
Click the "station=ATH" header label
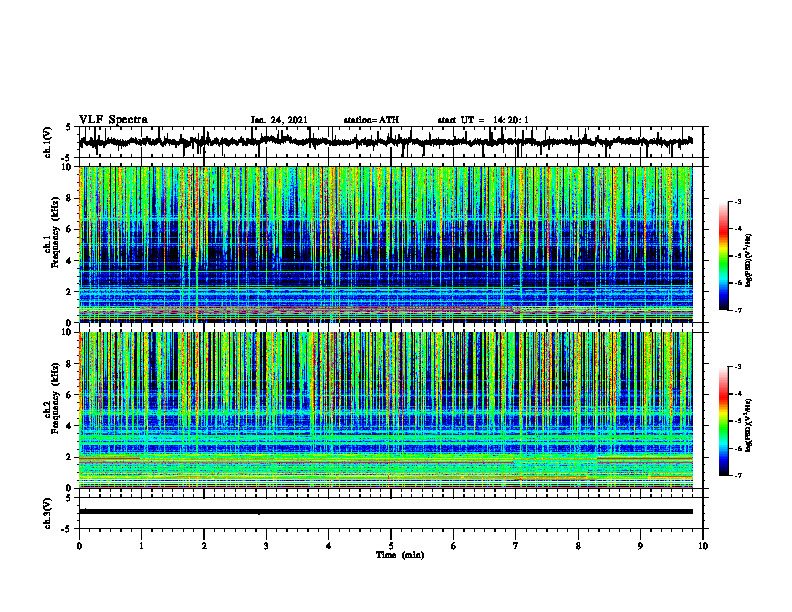(371, 120)
